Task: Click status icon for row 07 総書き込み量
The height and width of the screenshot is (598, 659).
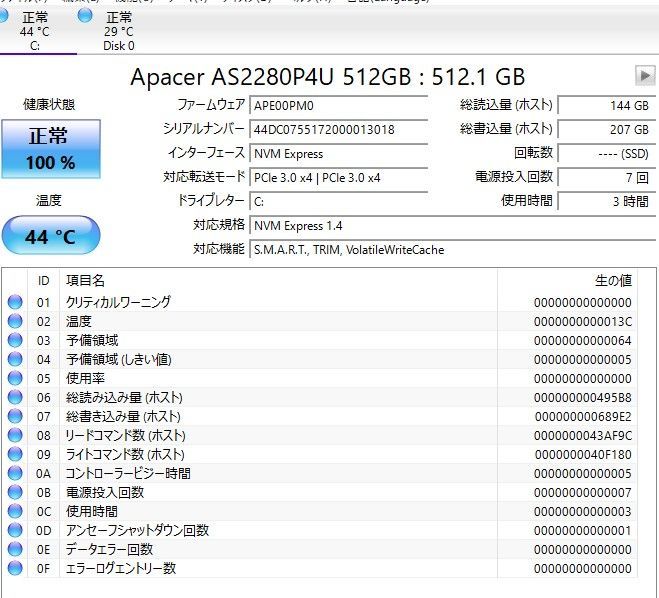Action: click(x=15, y=416)
